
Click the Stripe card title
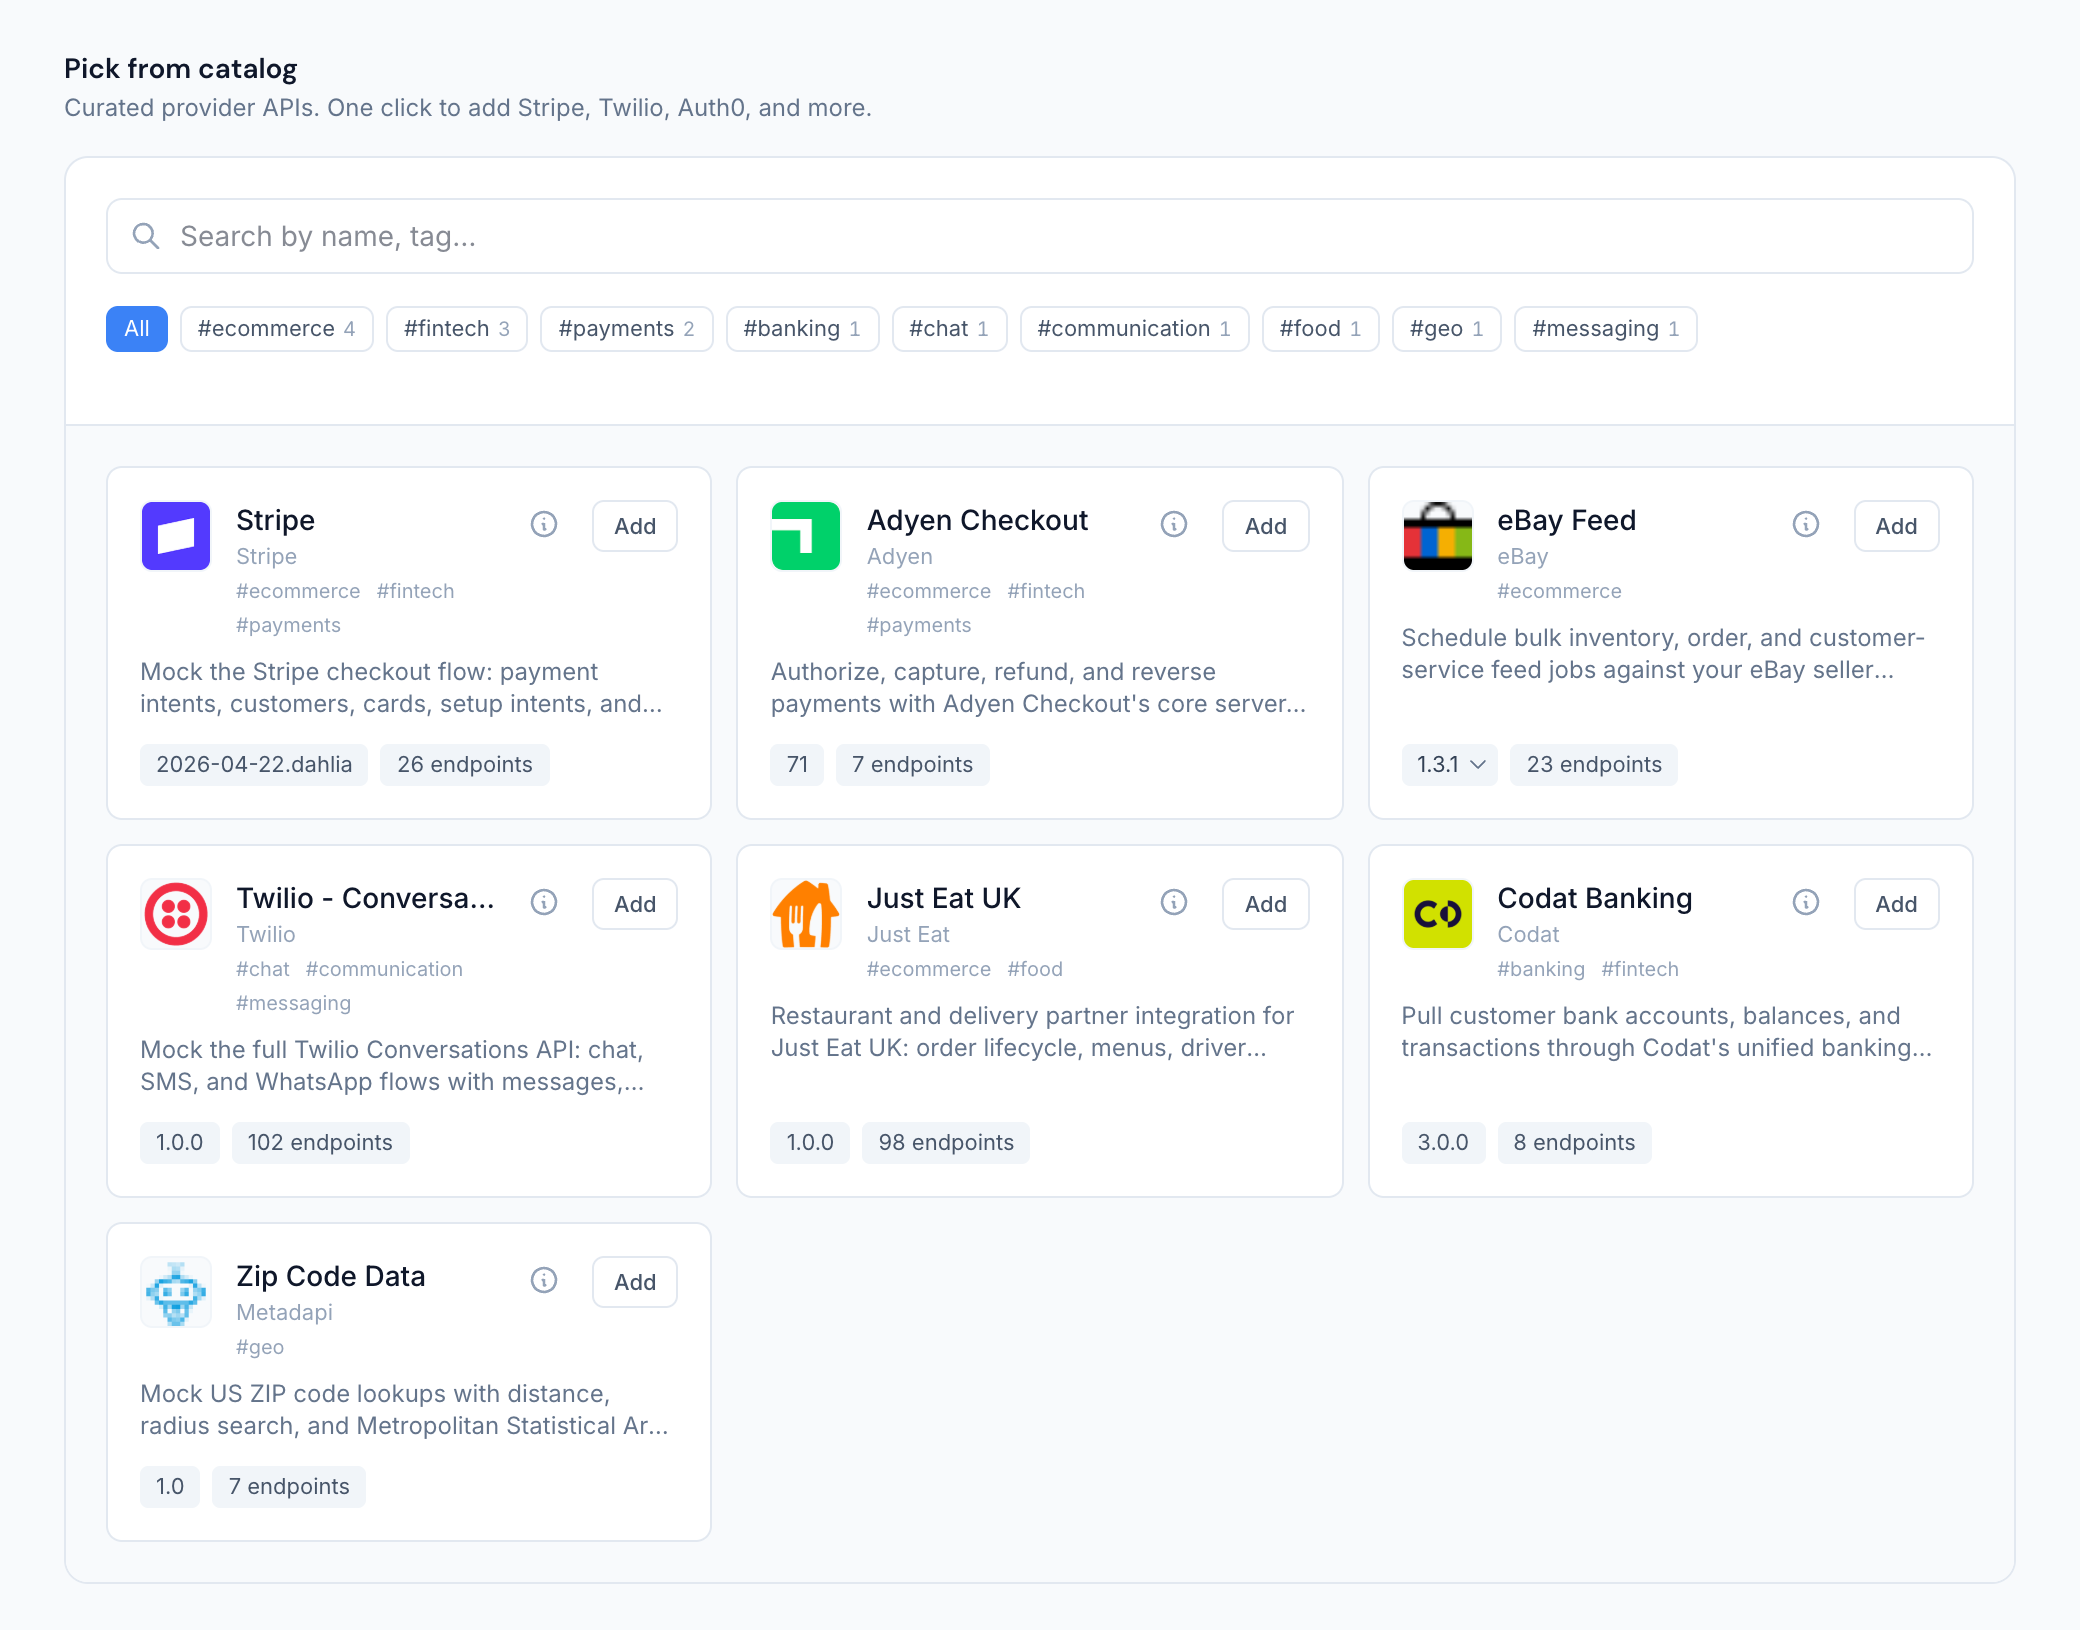coord(275,520)
